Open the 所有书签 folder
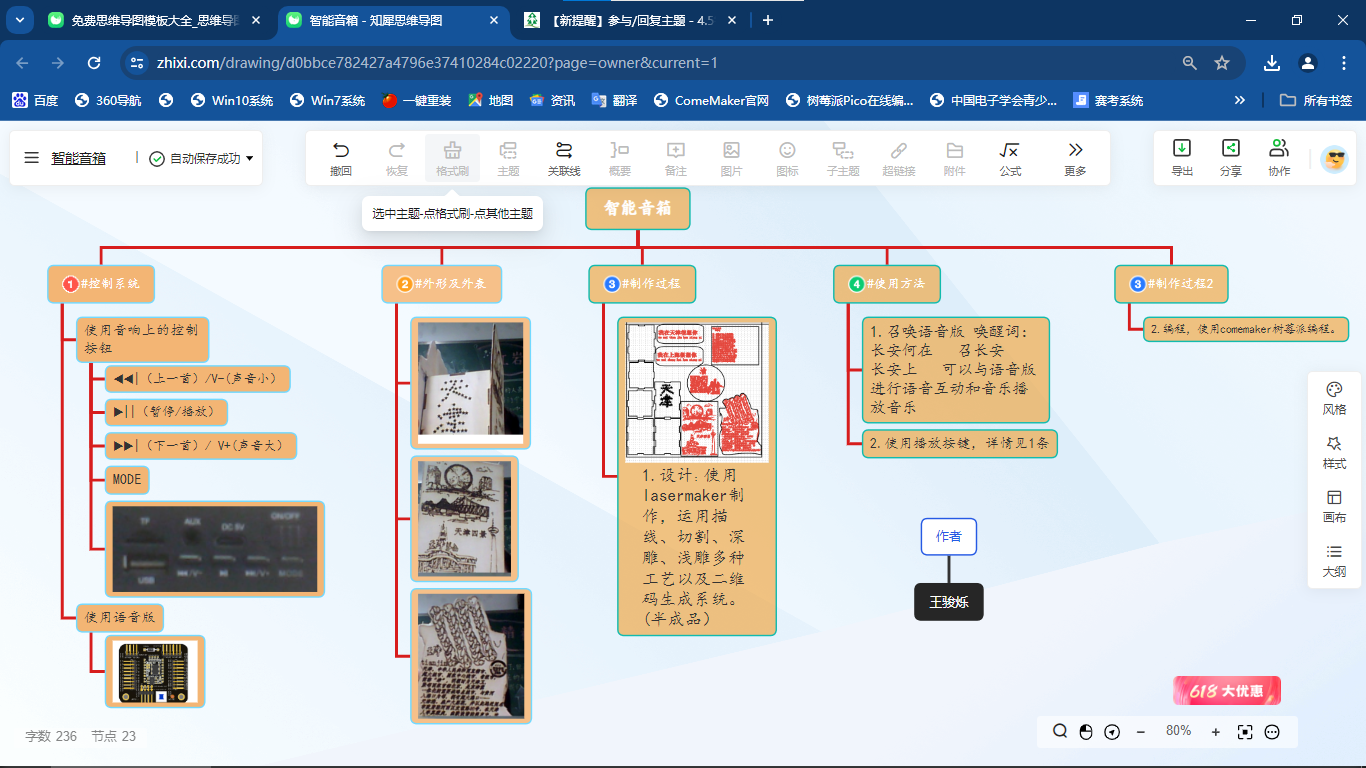The image size is (1366, 768). (x=1317, y=100)
